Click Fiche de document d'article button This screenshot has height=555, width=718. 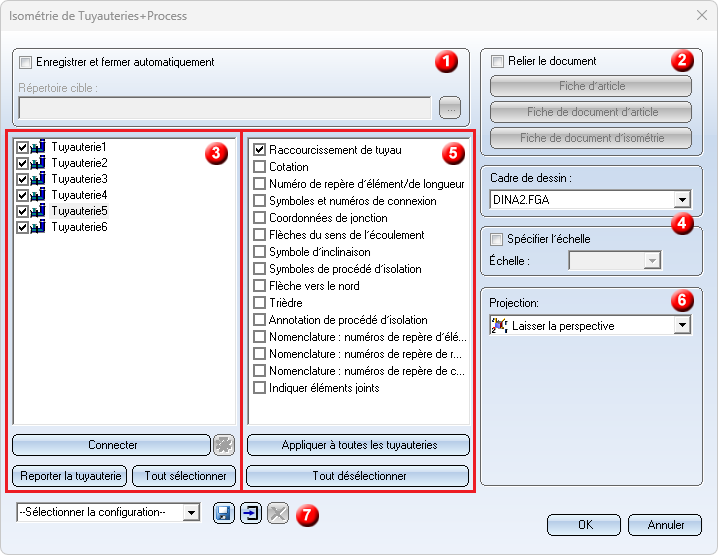[x=591, y=112]
